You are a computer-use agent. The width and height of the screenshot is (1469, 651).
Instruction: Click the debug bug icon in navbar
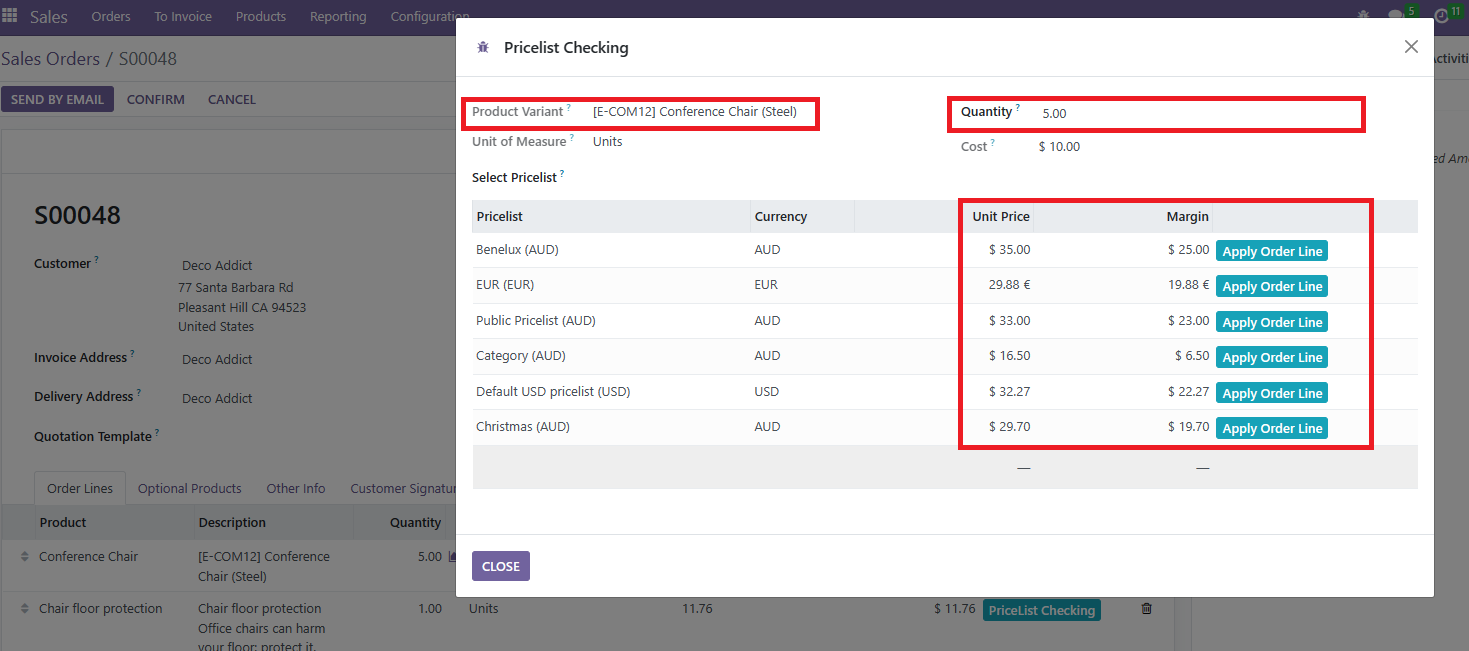pos(1363,17)
